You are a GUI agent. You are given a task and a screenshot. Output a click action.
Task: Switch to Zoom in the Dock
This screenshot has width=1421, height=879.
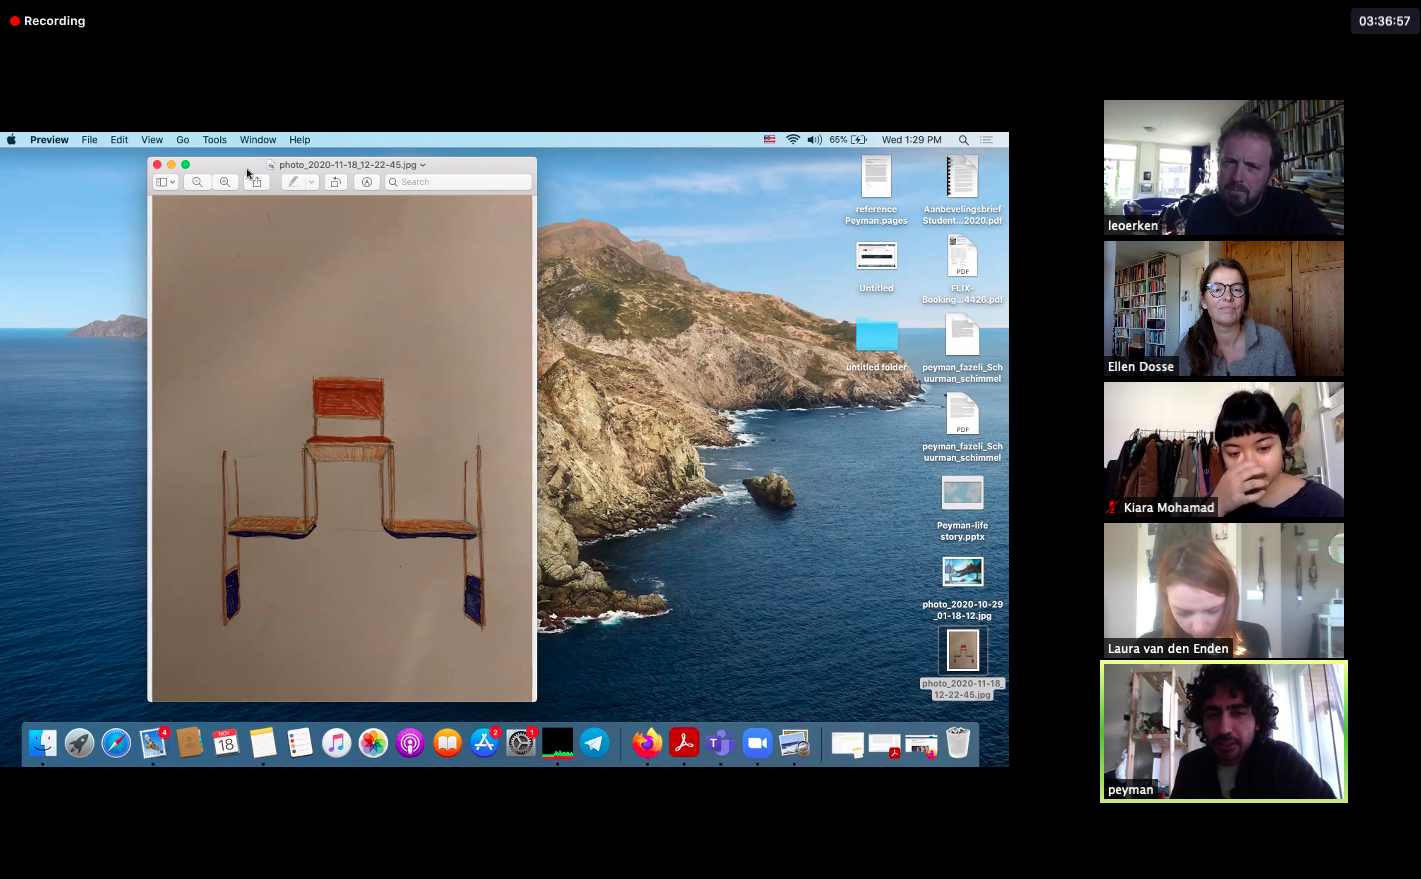click(758, 743)
